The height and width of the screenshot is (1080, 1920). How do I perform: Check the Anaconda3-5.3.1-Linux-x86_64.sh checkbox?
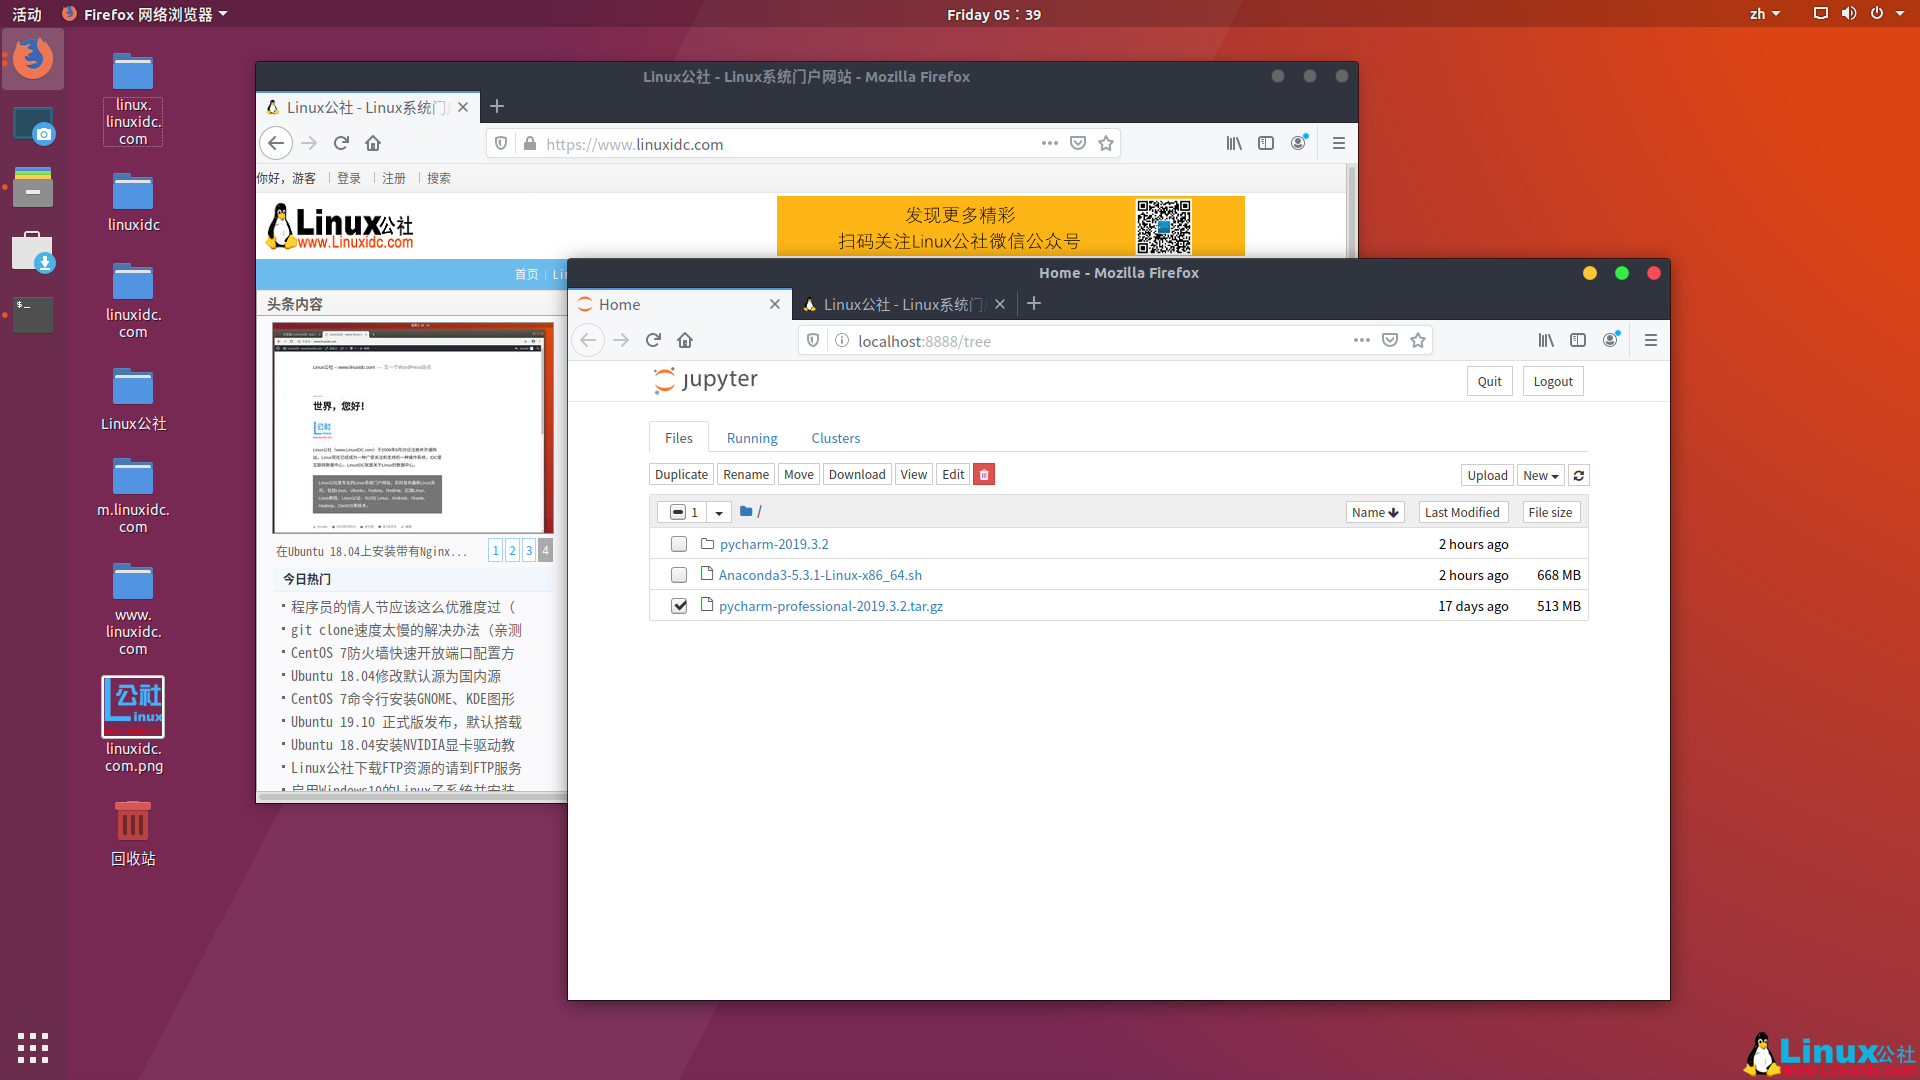point(679,575)
